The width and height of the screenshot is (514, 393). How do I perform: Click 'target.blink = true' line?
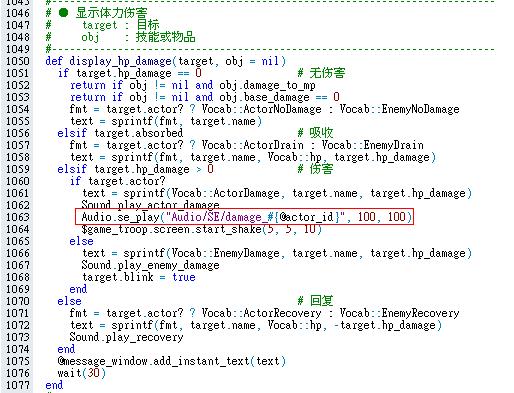click(x=139, y=277)
